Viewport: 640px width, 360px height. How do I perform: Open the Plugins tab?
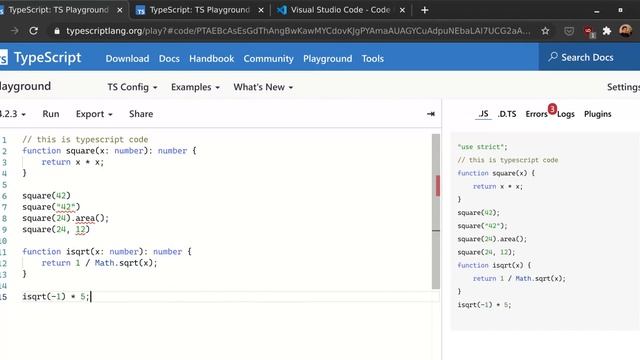click(598, 114)
